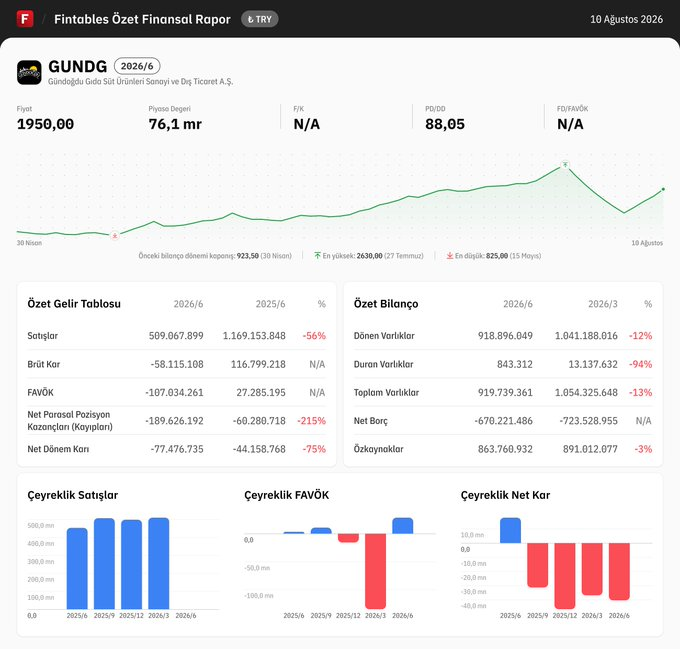Click the TRY currency badge
Image resolution: width=680 pixels, height=649 pixels.
point(259,19)
